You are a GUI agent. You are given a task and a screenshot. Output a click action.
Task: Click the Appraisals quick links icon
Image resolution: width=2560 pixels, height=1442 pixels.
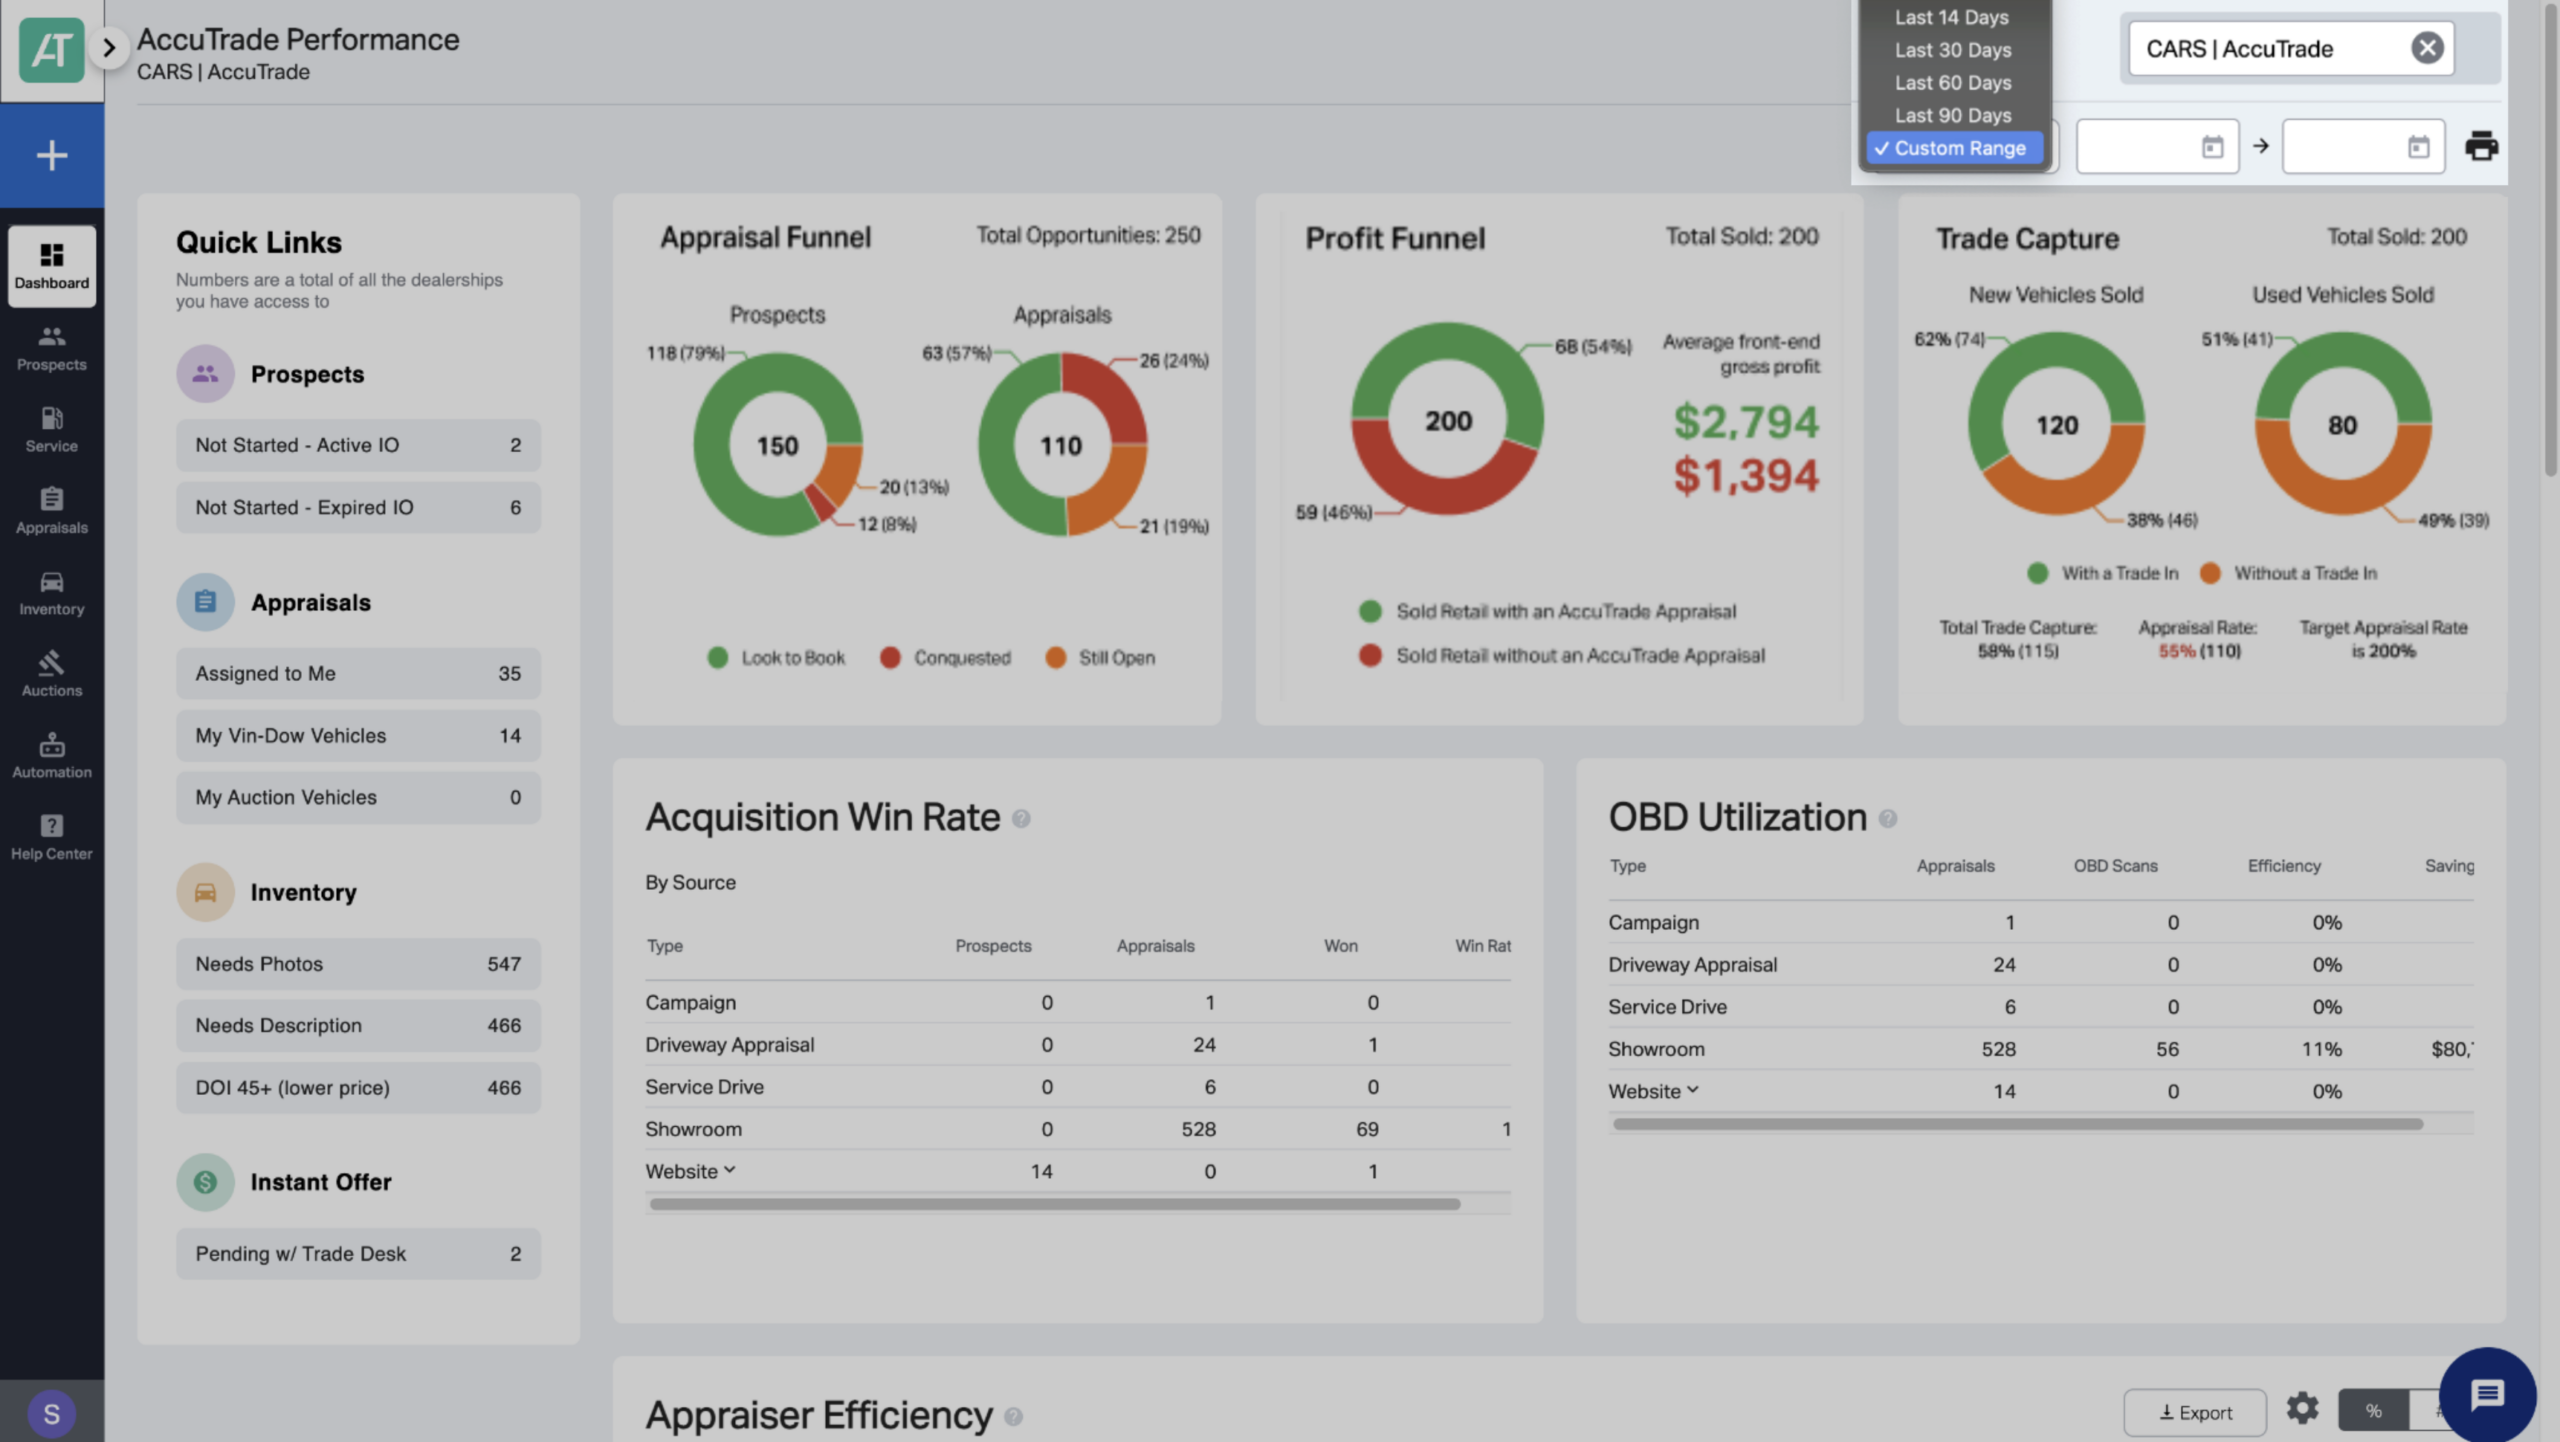[x=205, y=602]
